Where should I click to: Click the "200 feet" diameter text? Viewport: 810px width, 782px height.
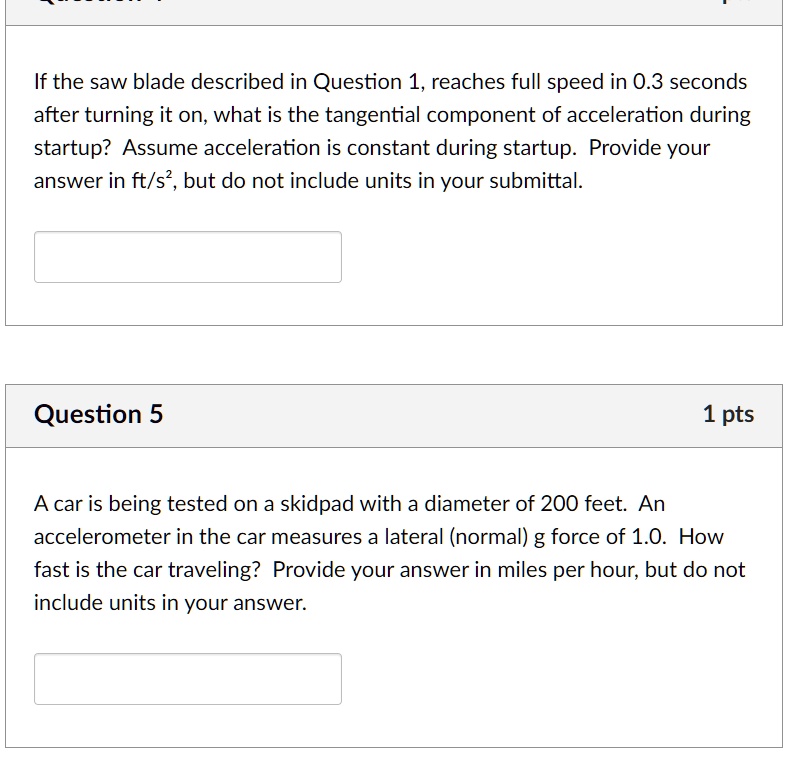582,503
